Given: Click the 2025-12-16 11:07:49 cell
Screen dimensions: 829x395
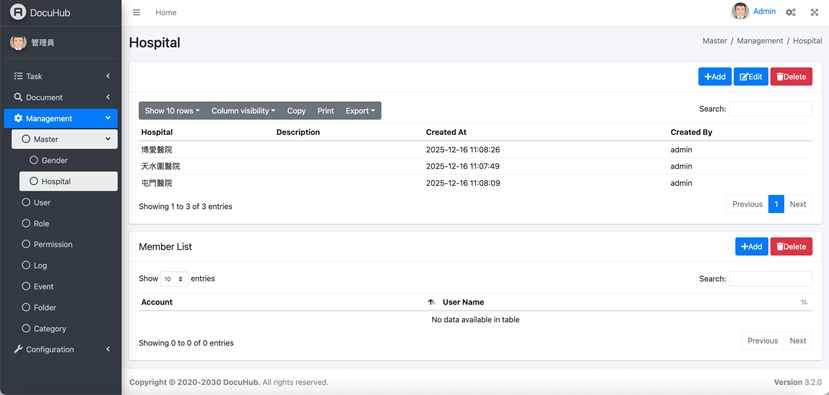Looking at the screenshot, I should point(463,166).
